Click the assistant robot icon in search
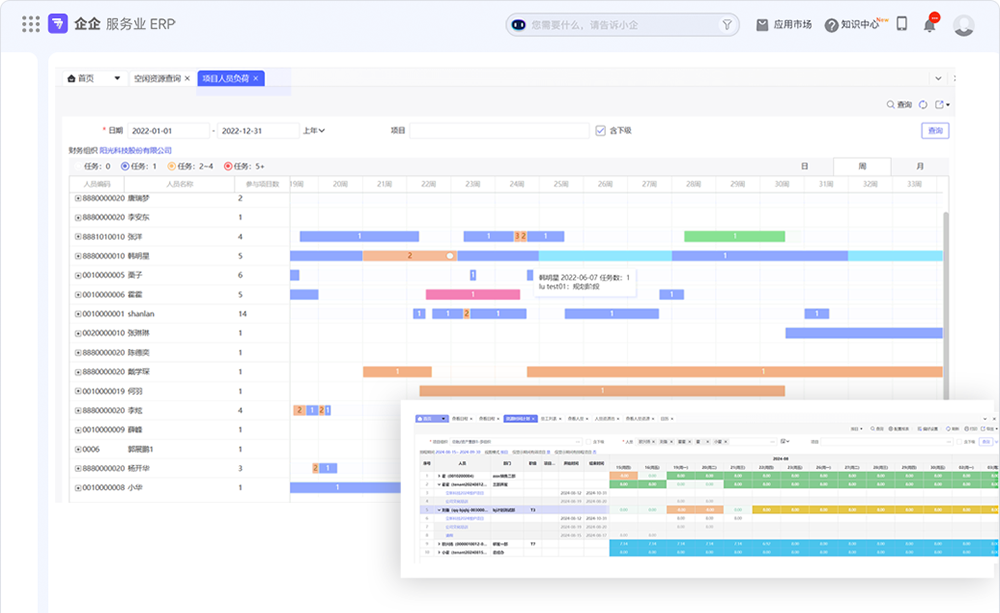Viewport: 1000px width, 613px height. [x=519, y=25]
